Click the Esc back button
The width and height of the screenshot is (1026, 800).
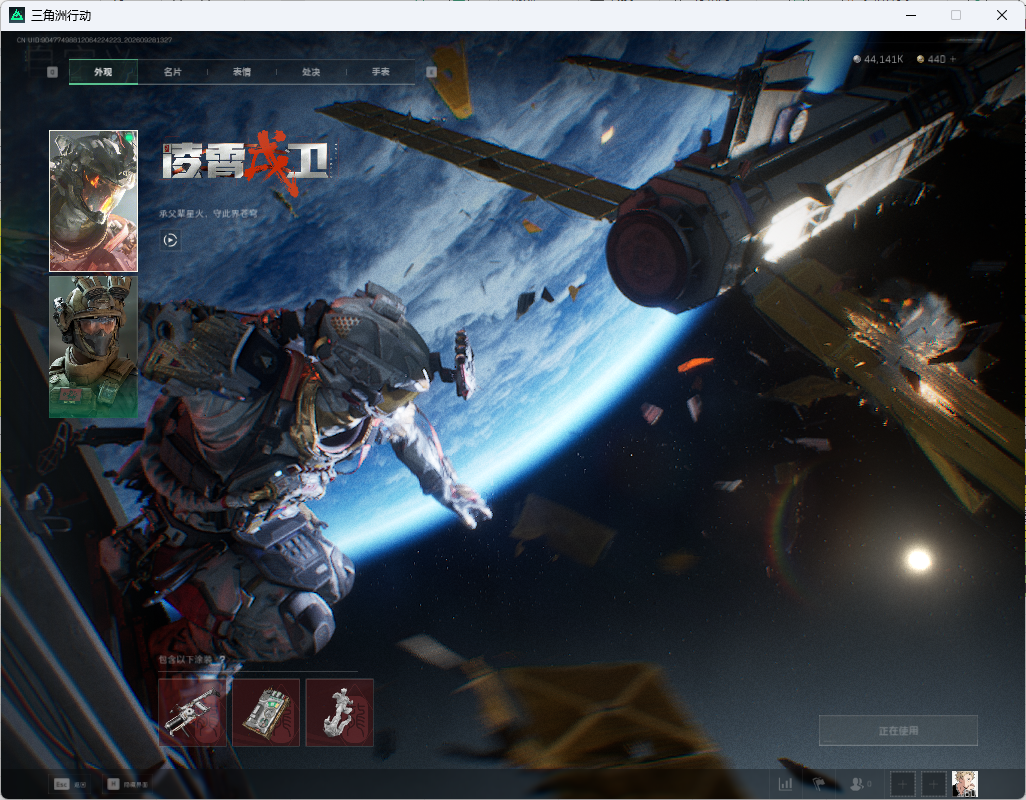(x=70, y=784)
